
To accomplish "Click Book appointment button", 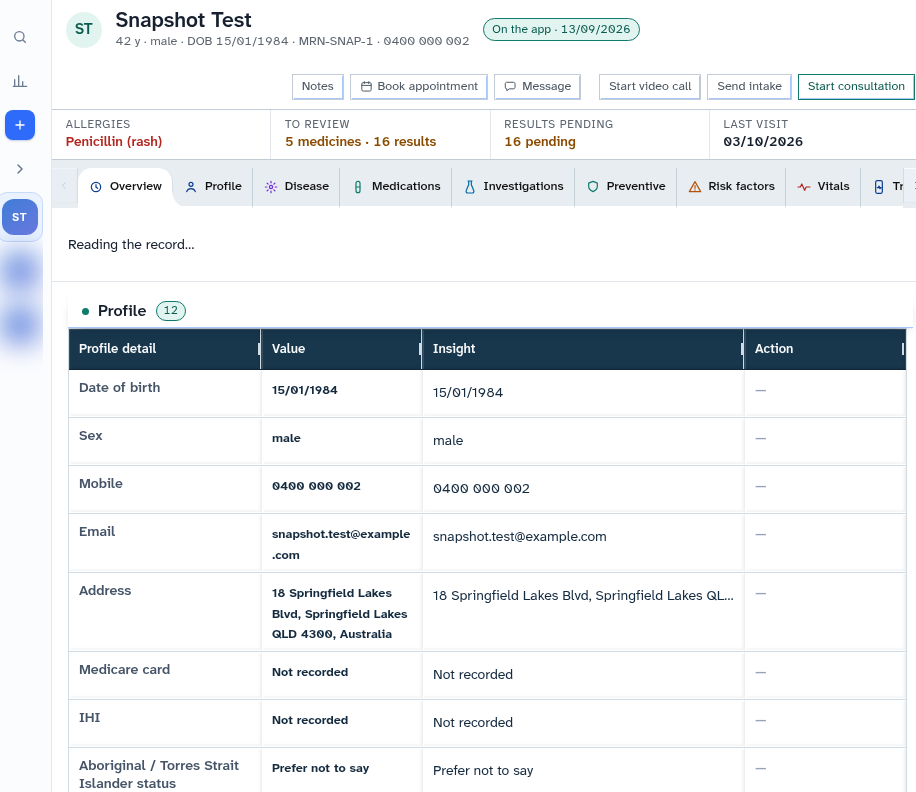I will [419, 86].
